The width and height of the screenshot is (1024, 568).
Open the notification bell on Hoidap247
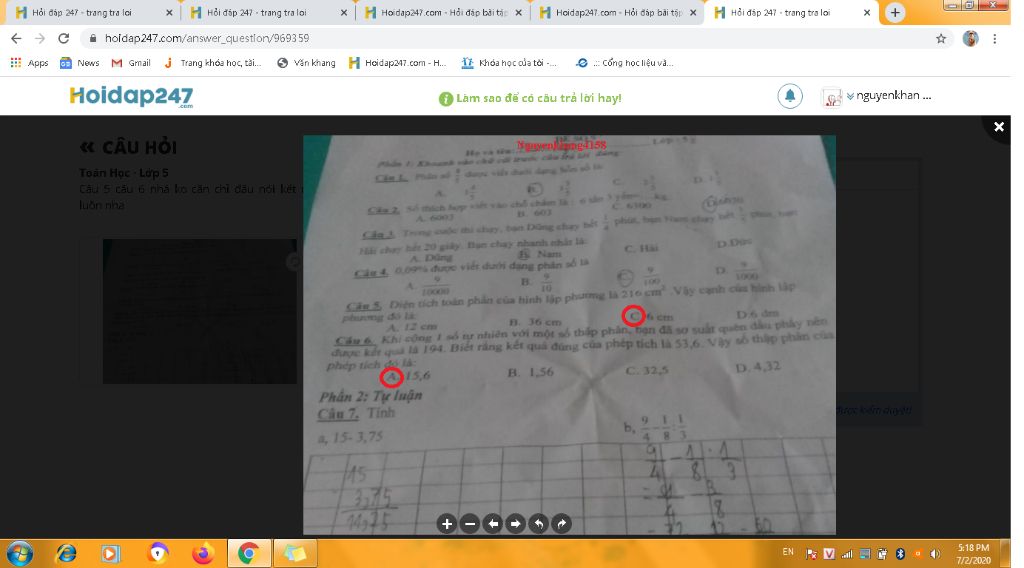(x=790, y=97)
